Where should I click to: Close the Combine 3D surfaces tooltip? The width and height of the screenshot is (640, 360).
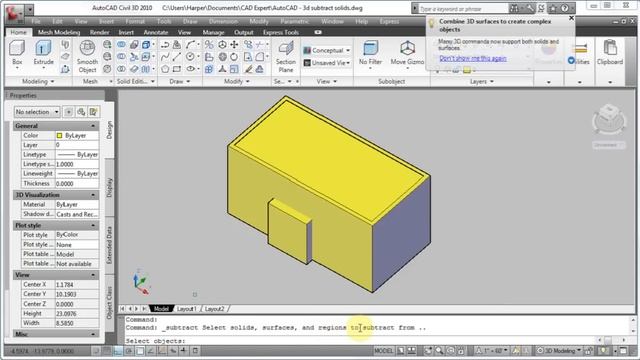coord(571,18)
